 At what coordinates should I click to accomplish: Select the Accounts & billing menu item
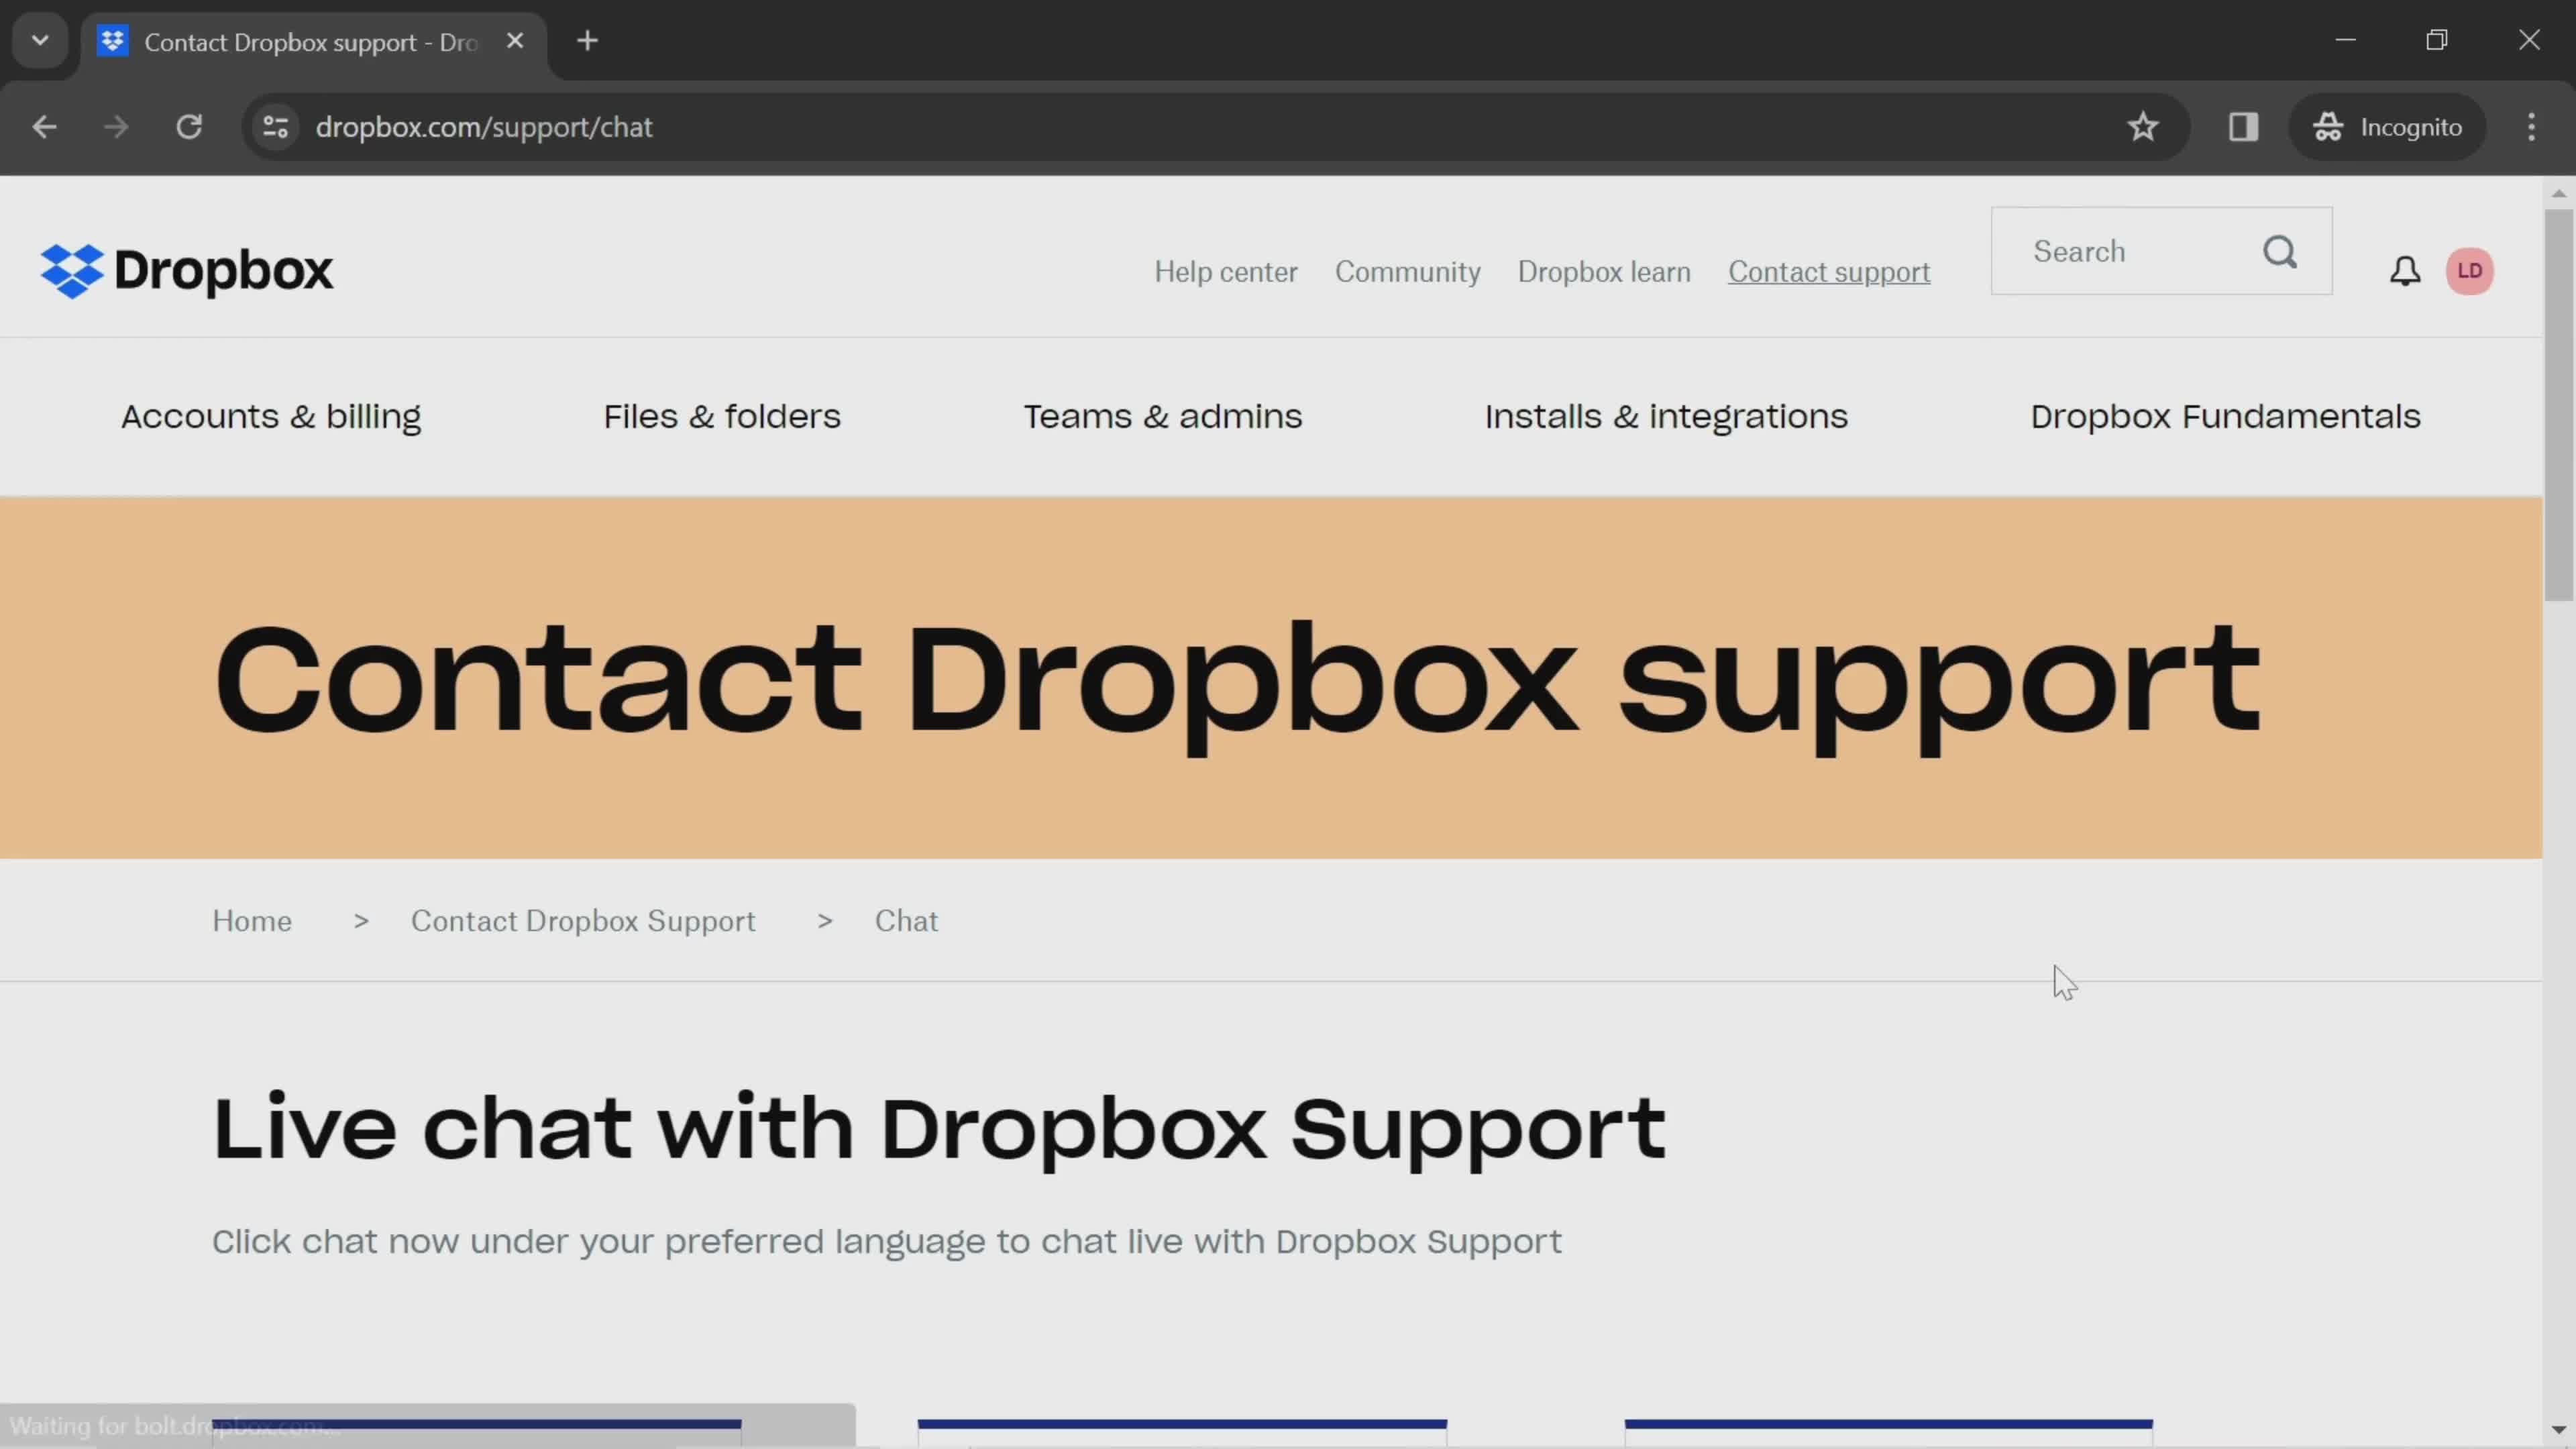pos(271,416)
